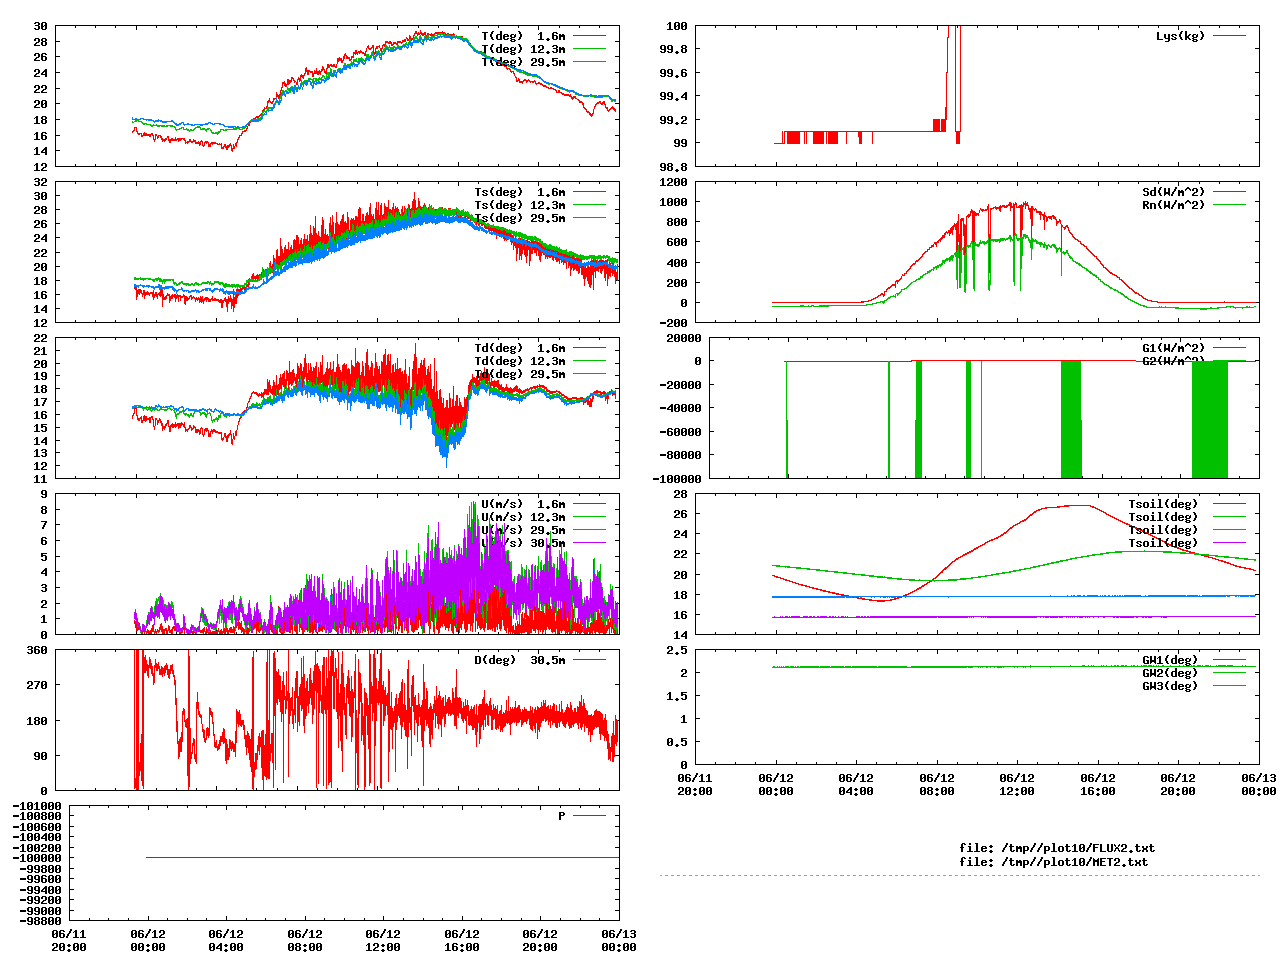This screenshot has height=960, width=1280.
Task: Click the P legend label in pressure plot
Action: click(x=562, y=816)
